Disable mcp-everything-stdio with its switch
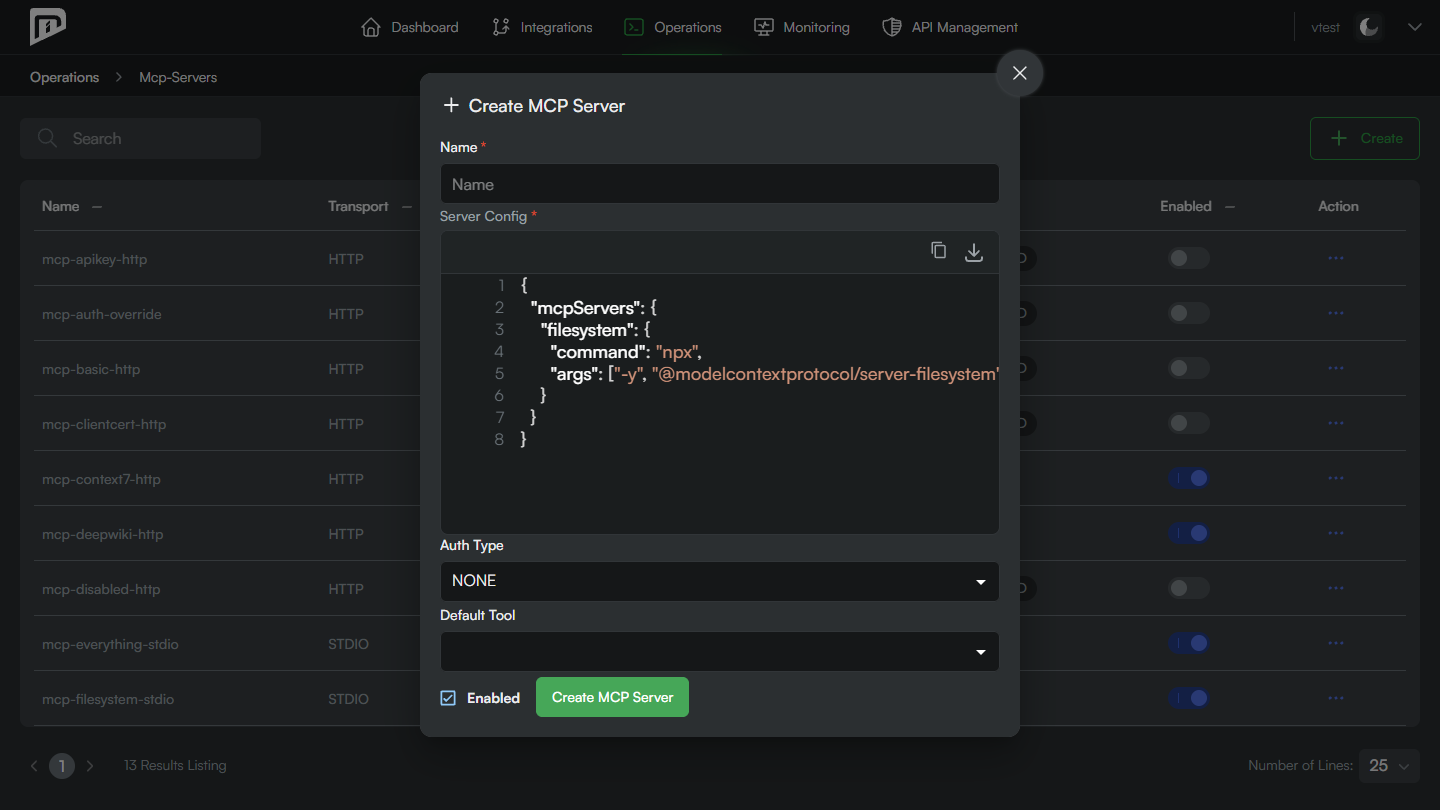Screen dimensions: 1440x810 pos(1189,643)
